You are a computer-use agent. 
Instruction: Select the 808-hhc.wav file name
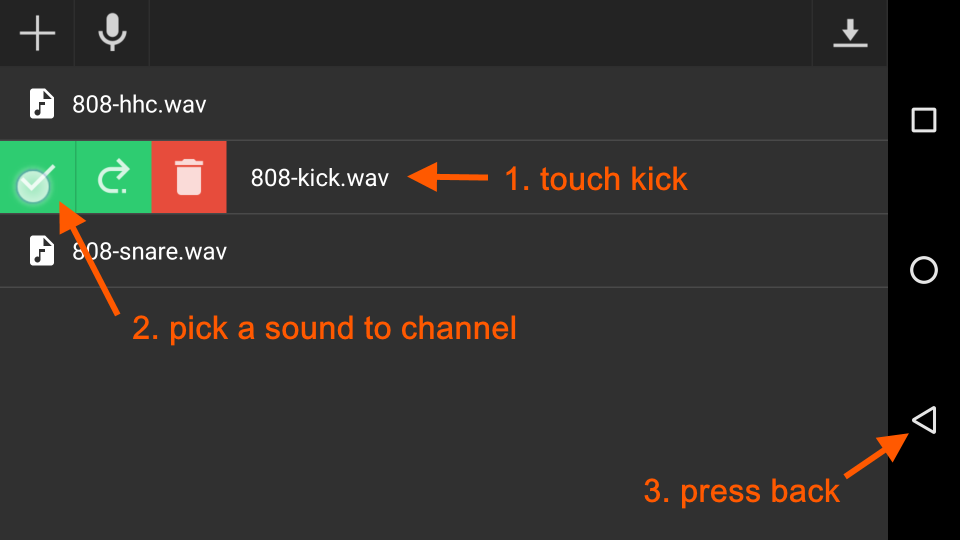139,104
